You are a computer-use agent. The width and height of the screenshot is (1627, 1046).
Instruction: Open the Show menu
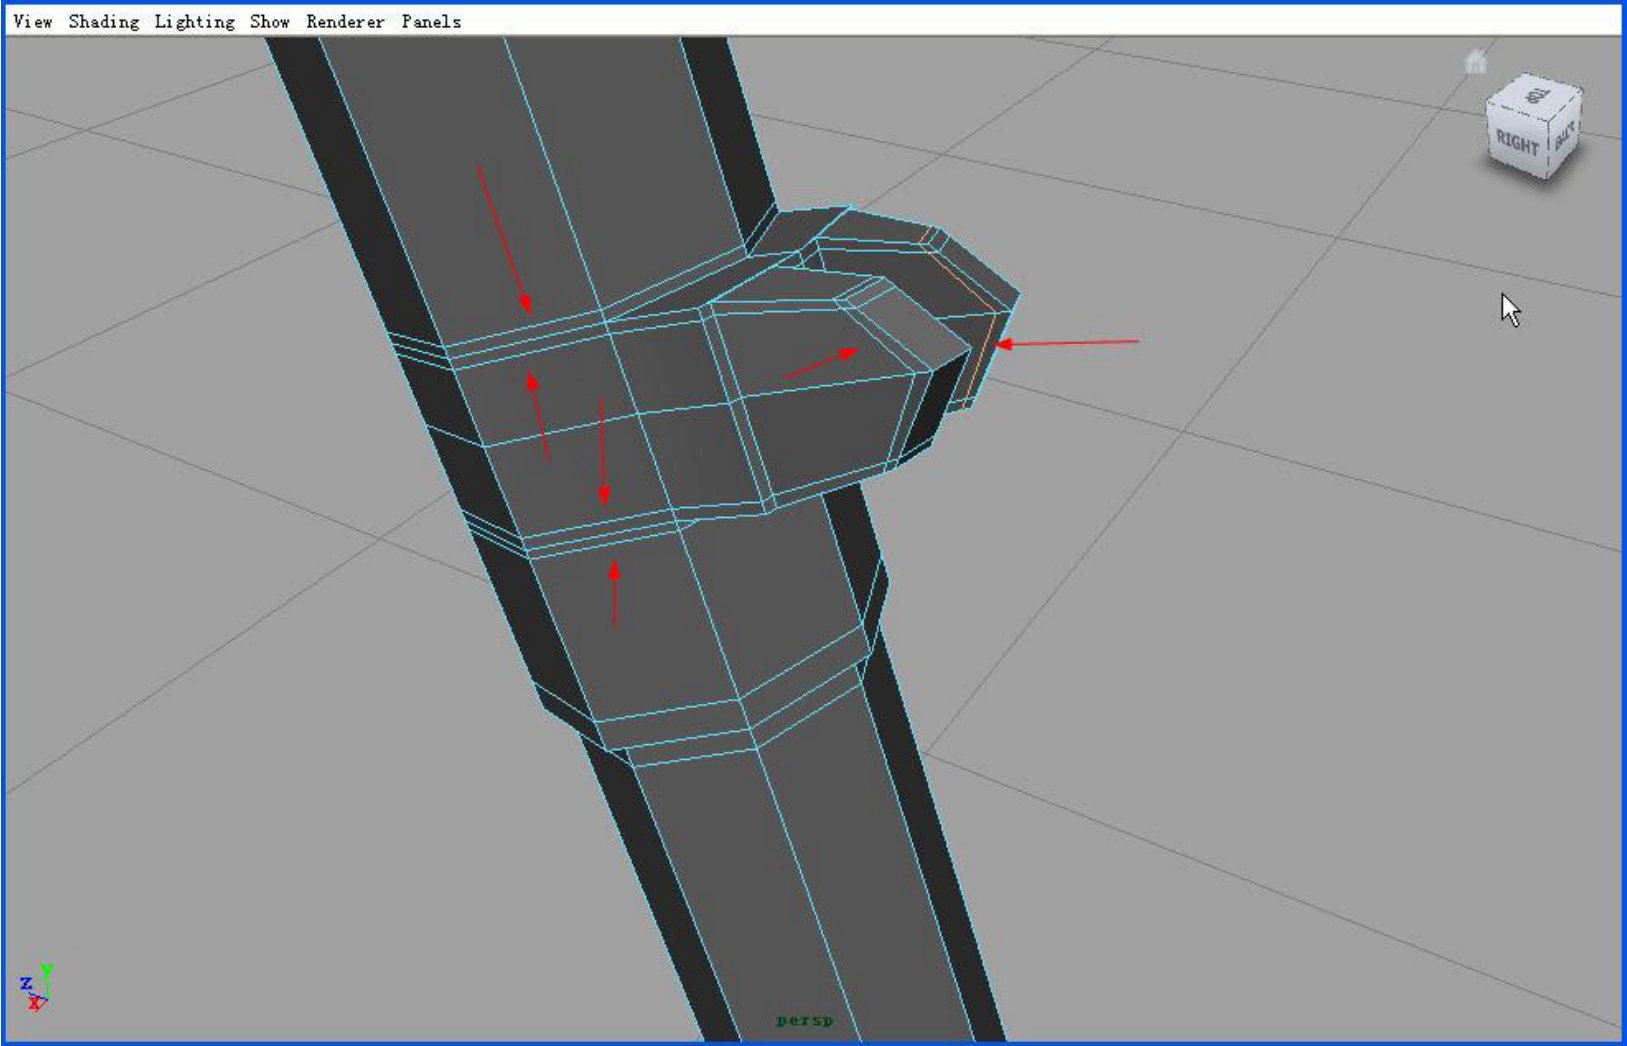click(x=269, y=21)
